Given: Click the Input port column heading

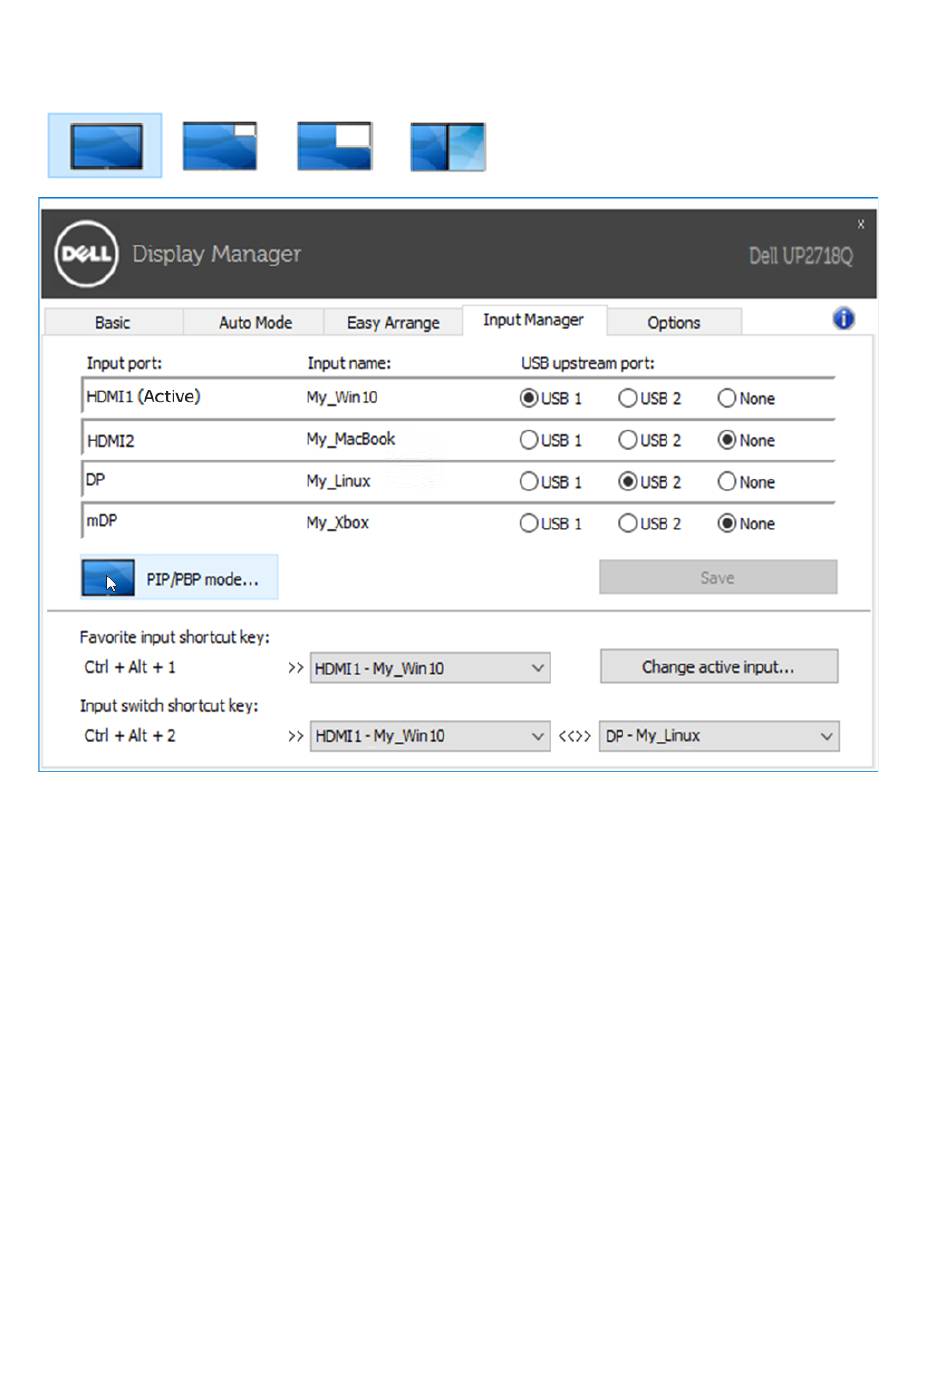Looking at the screenshot, I should [x=124, y=363].
